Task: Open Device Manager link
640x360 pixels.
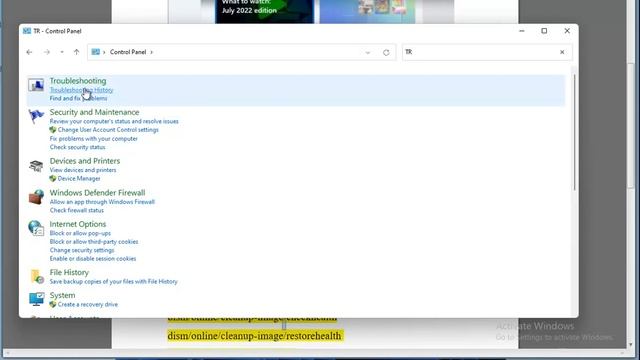Action: click(x=79, y=178)
